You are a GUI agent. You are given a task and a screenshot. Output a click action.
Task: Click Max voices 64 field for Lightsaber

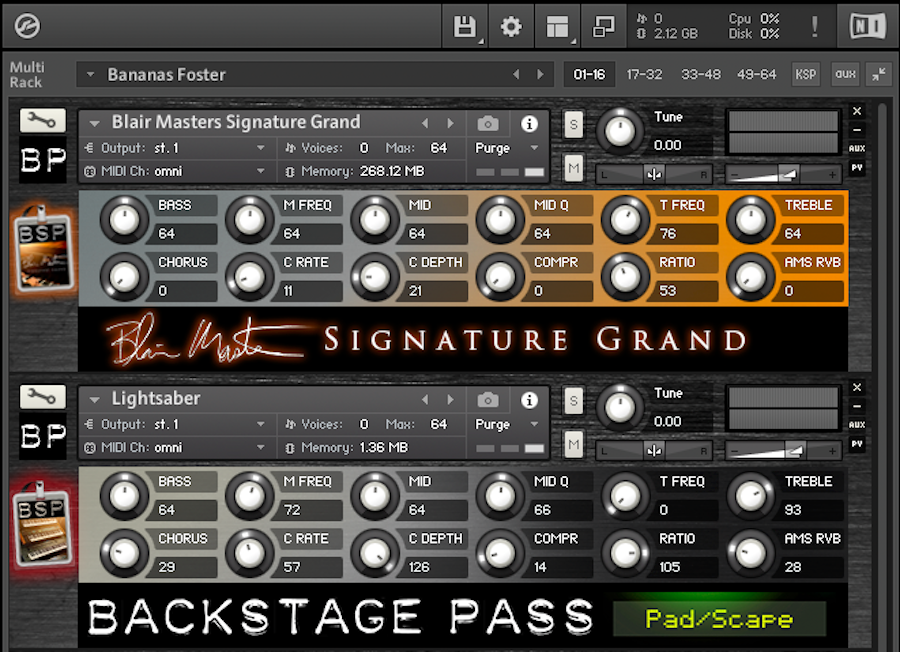(x=439, y=424)
